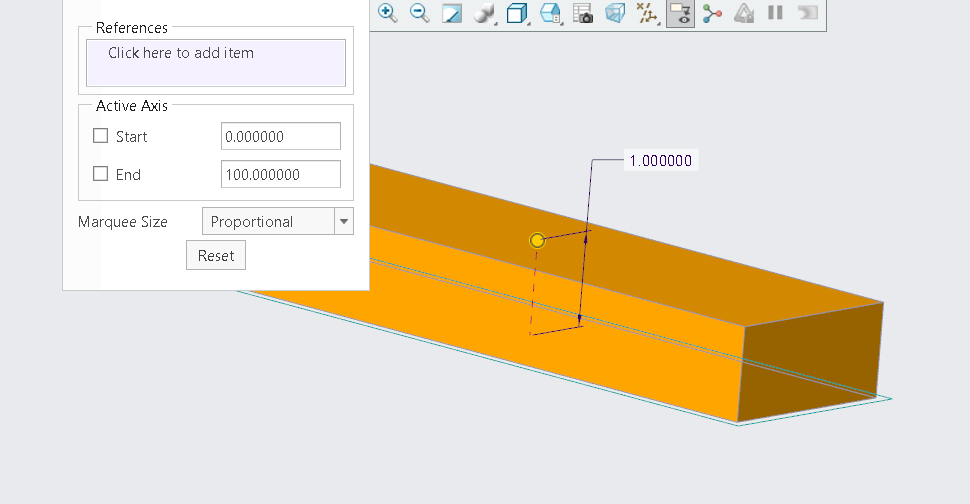This screenshot has width=970, height=504.
Task: Click the table with camera snapshot icon
Action: point(583,13)
